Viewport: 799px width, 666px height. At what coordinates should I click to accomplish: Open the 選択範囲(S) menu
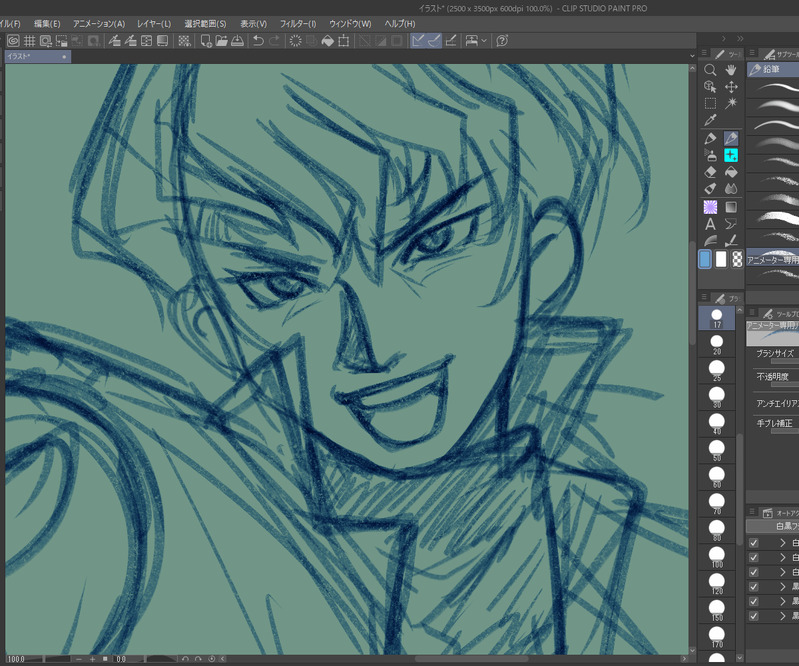pyautogui.click(x=205, y=23)
